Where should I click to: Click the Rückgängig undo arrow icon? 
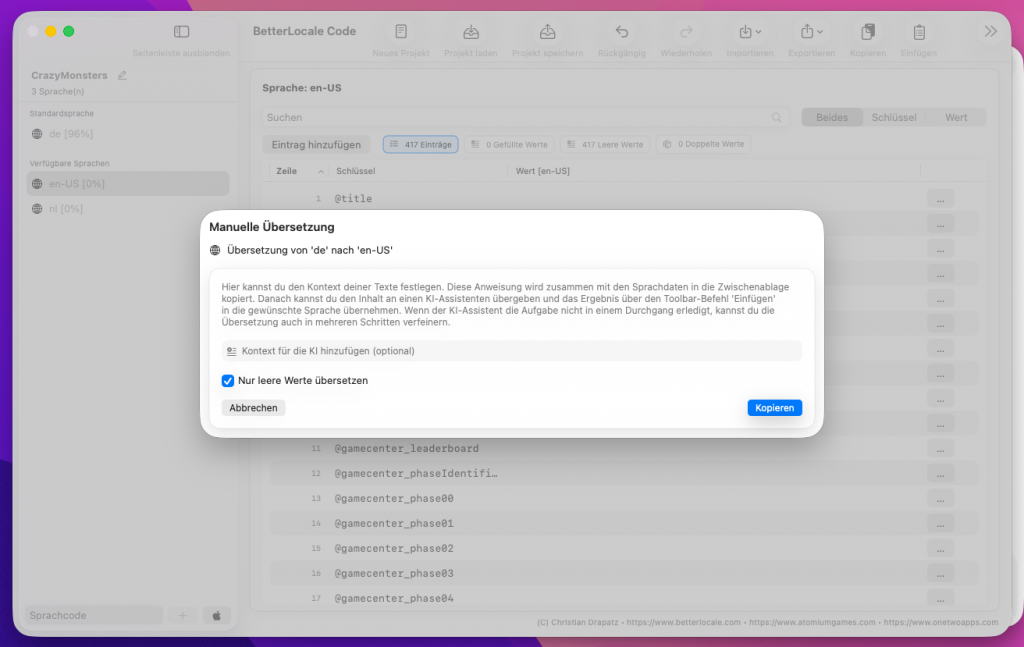coord(622,32)
